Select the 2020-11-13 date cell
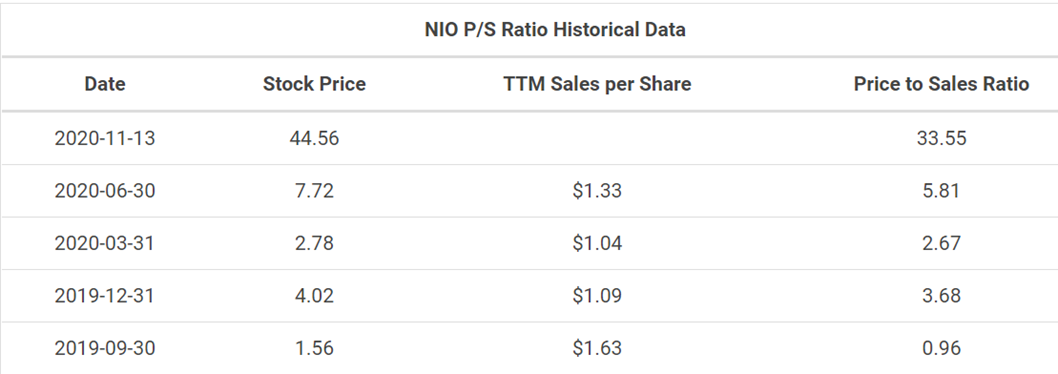Viewport: 1058px width, 374px height. (x=105, y=138)
